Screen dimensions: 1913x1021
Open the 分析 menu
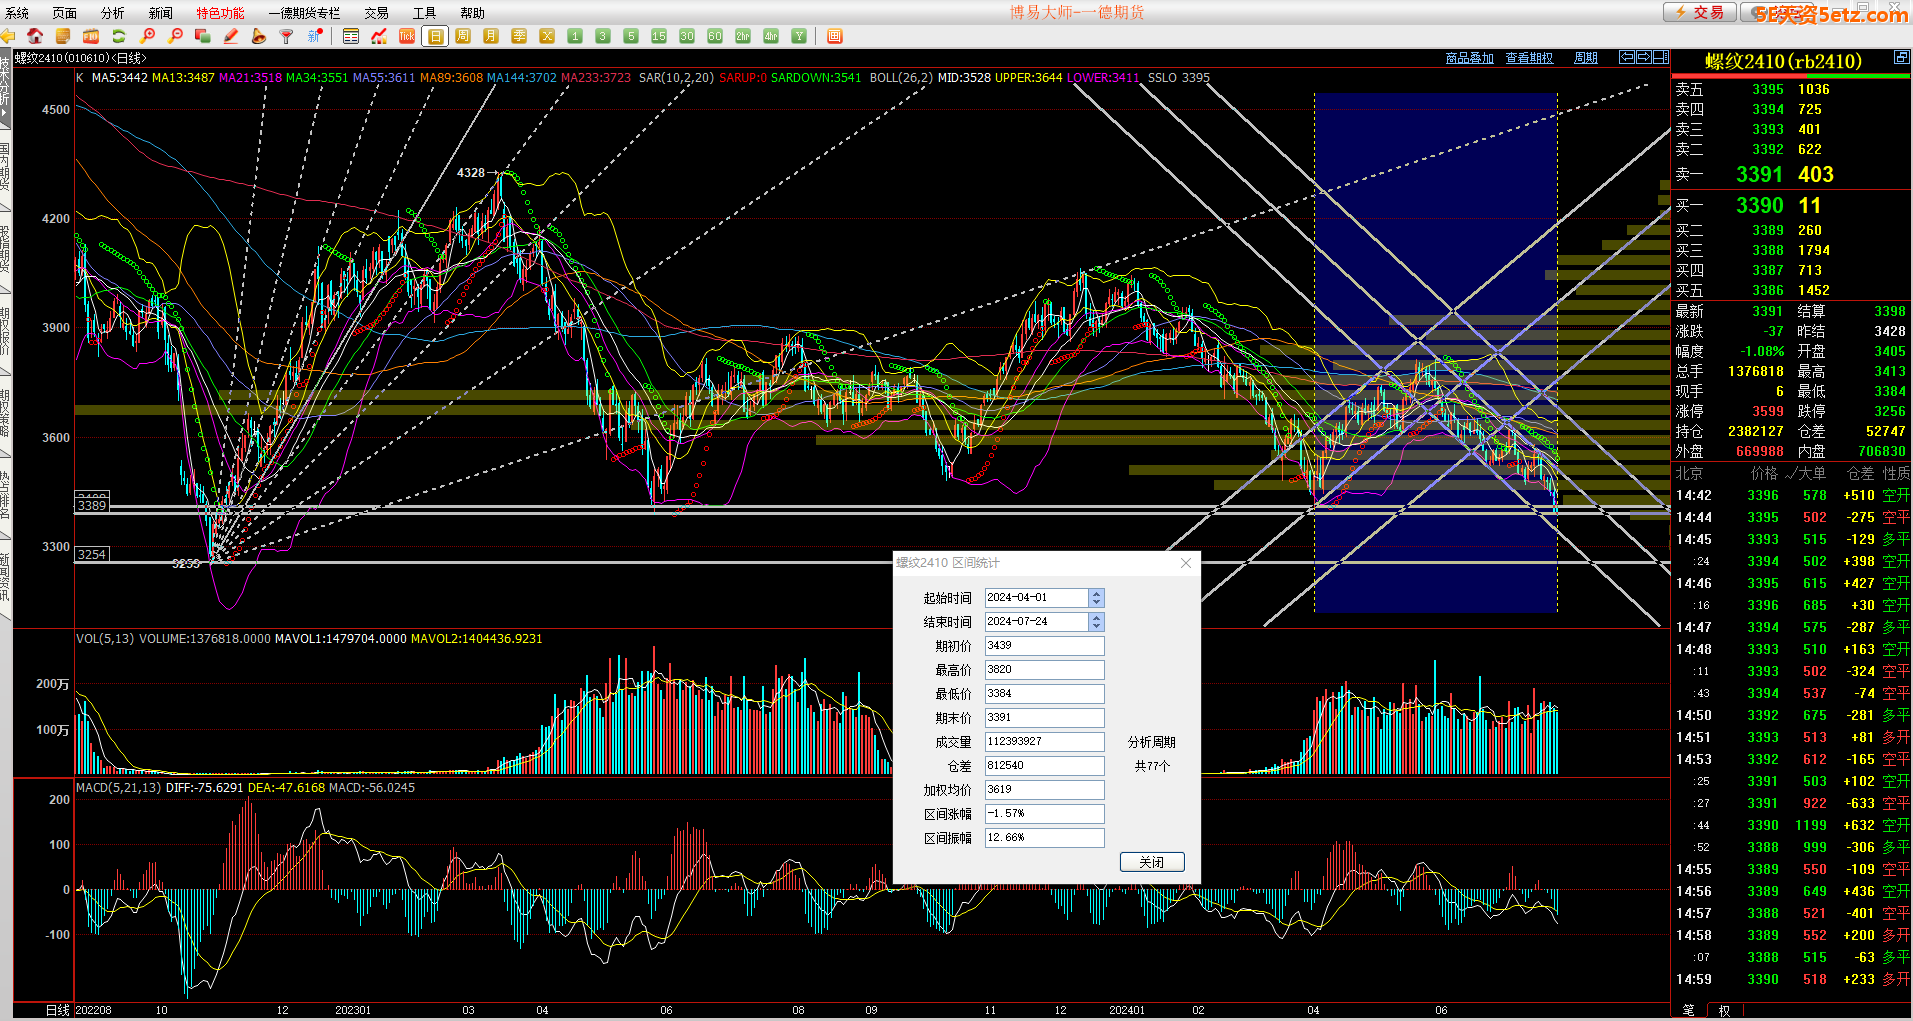pyautogui.click(x=113, y=13)
